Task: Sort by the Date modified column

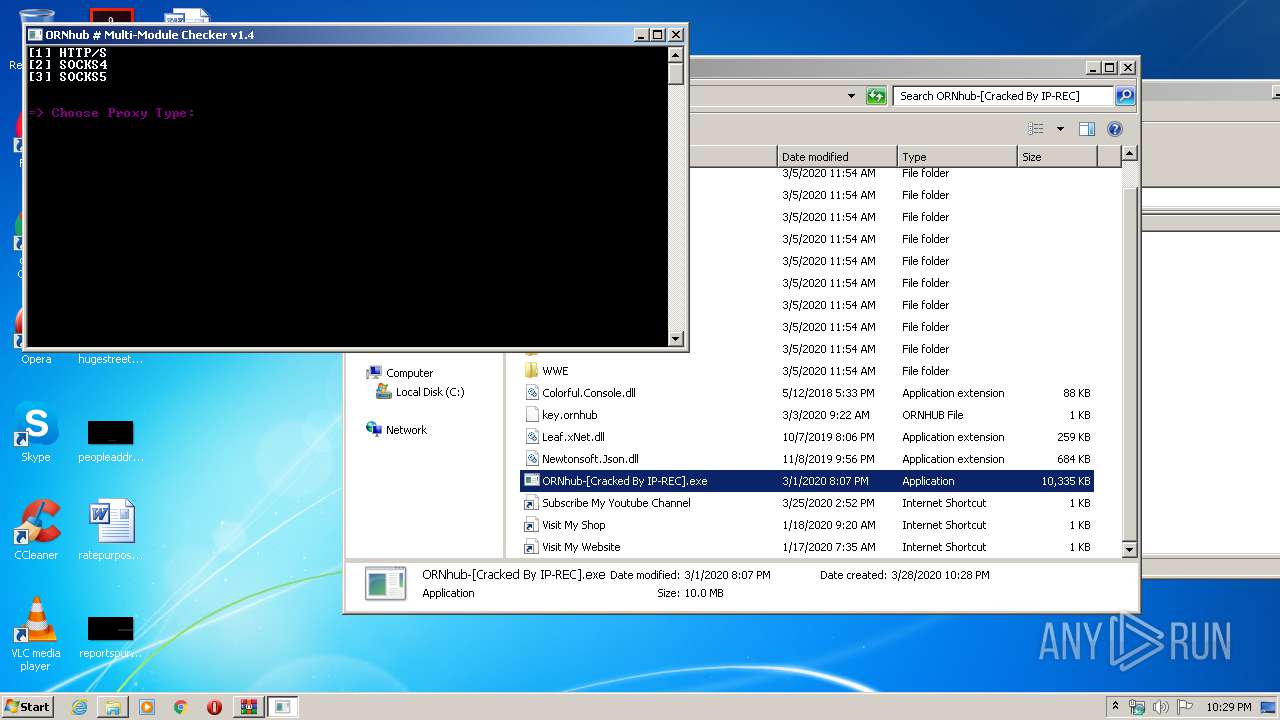Action: tap(837, 157)
